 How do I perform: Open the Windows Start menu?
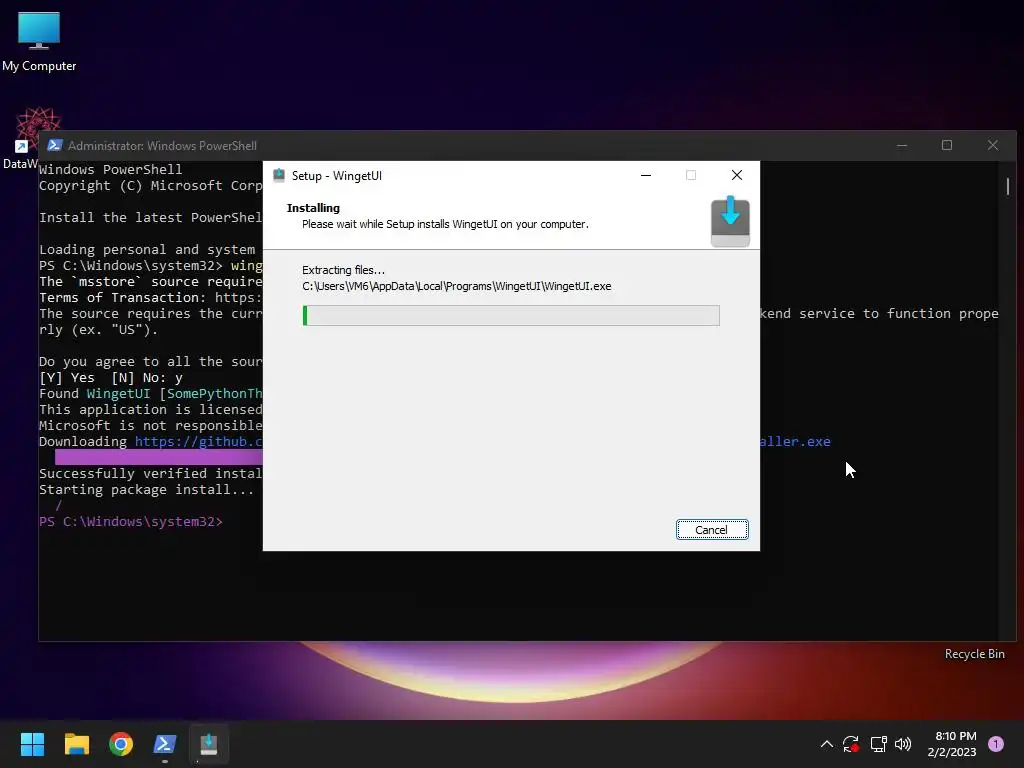[x=32, y=744]
